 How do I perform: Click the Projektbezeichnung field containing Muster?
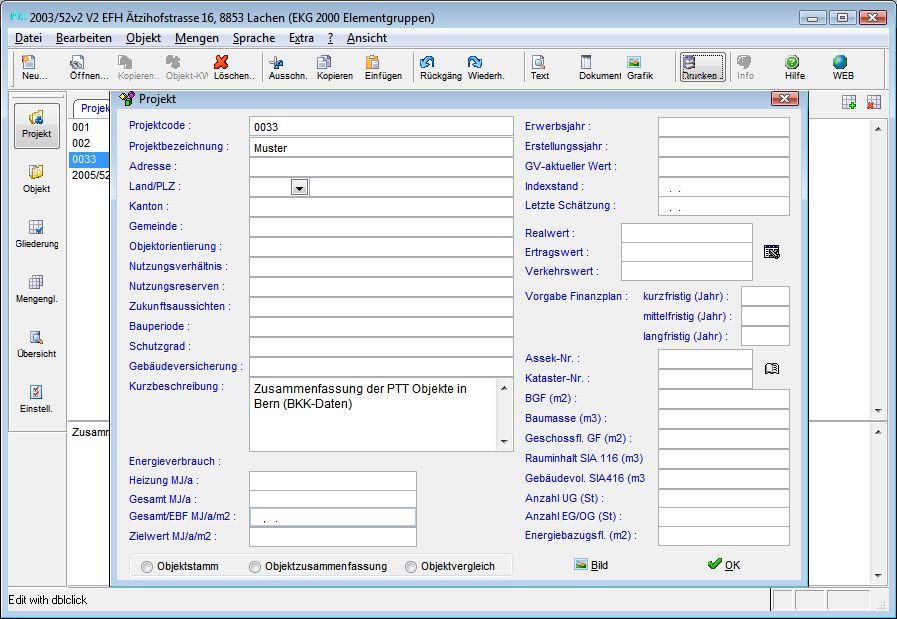click(x=381, y=147)
